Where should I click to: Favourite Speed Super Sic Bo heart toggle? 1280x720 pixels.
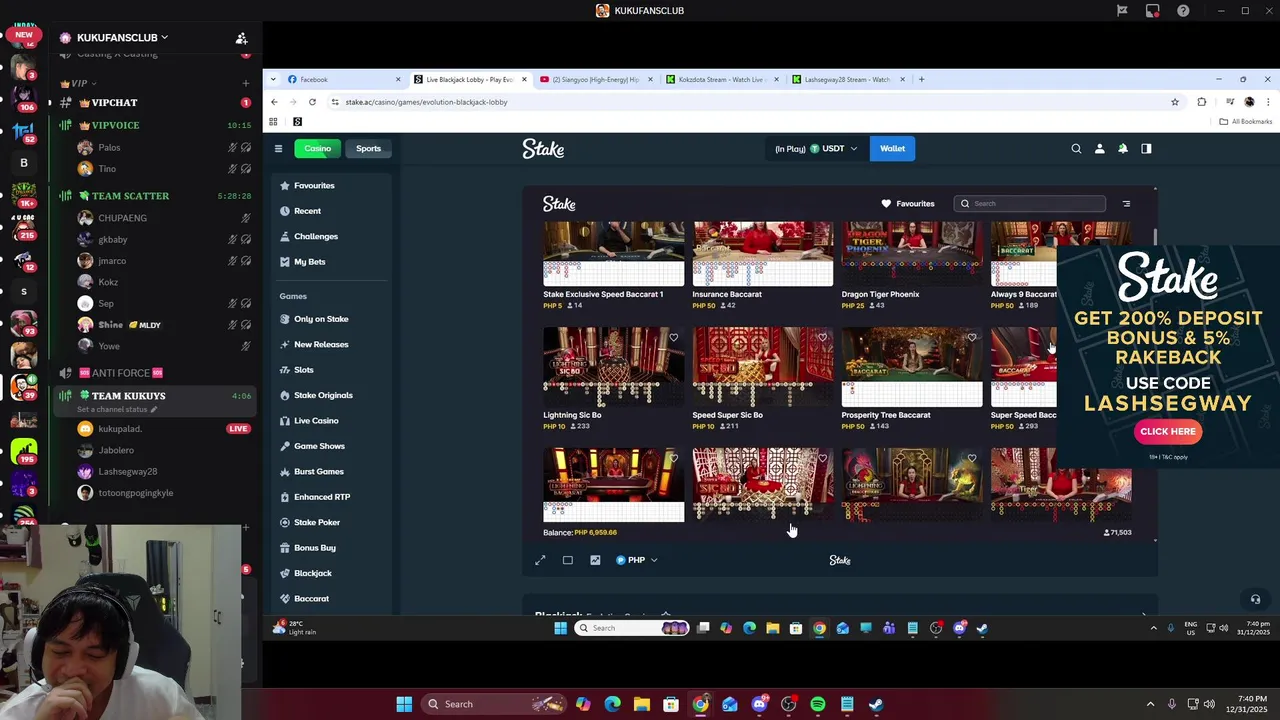[x=822, y=338]
